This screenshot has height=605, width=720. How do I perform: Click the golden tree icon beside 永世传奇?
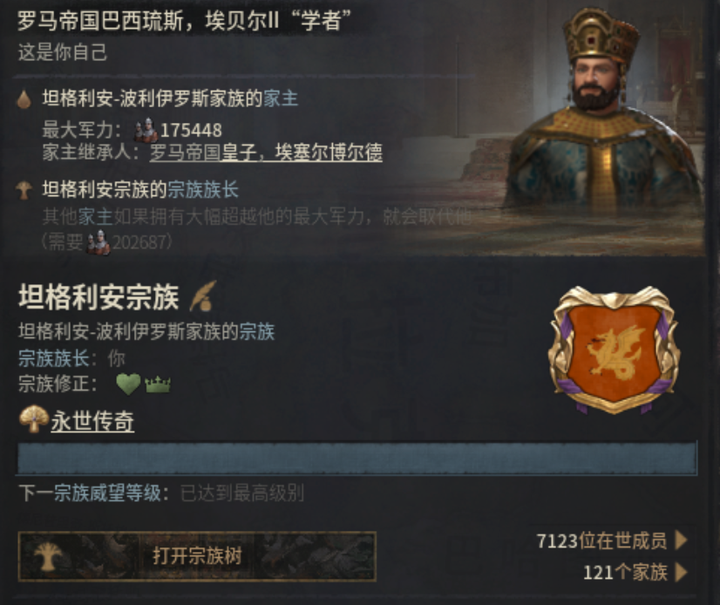coord(34,418)
